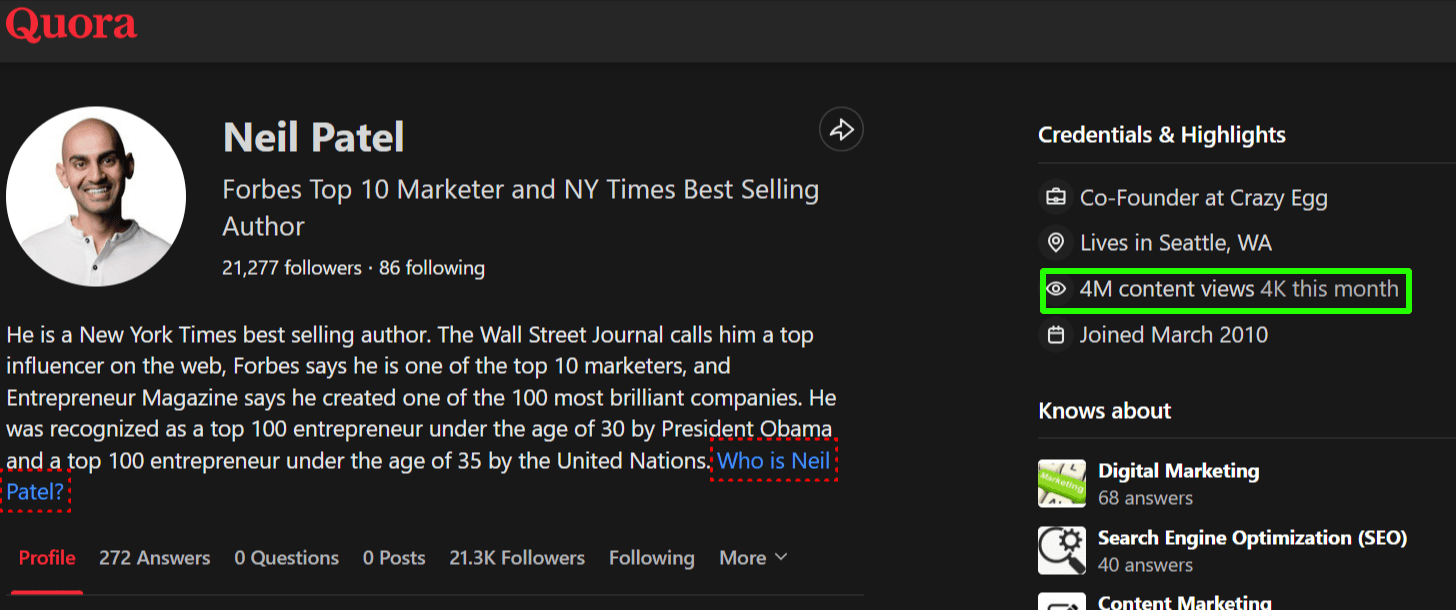Open the Following tab
Image resolution: width=1456 pixels, height=610 pixels.
651,557
